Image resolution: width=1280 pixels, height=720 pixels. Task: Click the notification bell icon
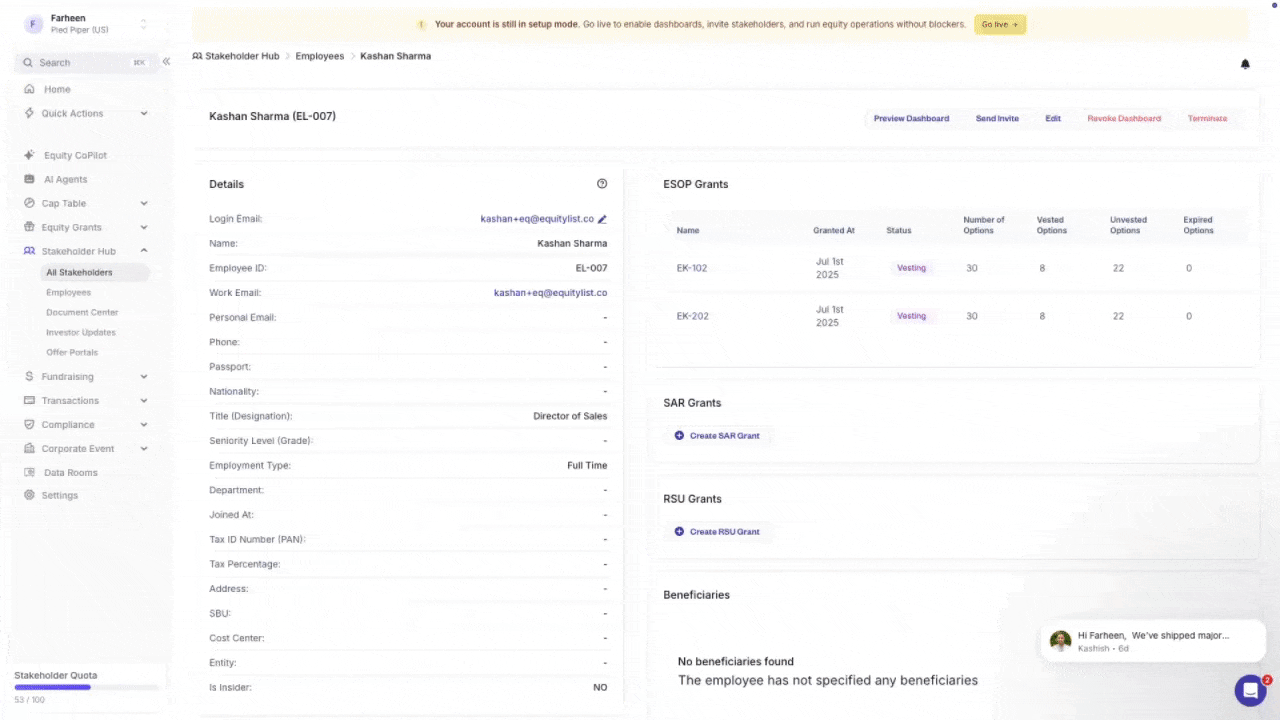pyautogui.click(x=1245, y=64)
